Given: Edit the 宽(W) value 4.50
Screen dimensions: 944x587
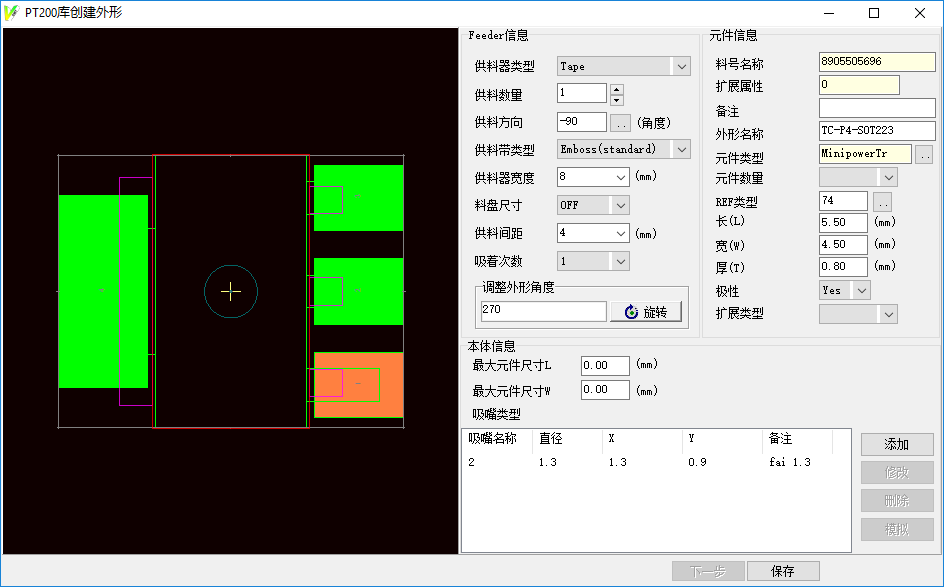Looking at the screenshot, I should pyautogui.click(x=843, y=244).
